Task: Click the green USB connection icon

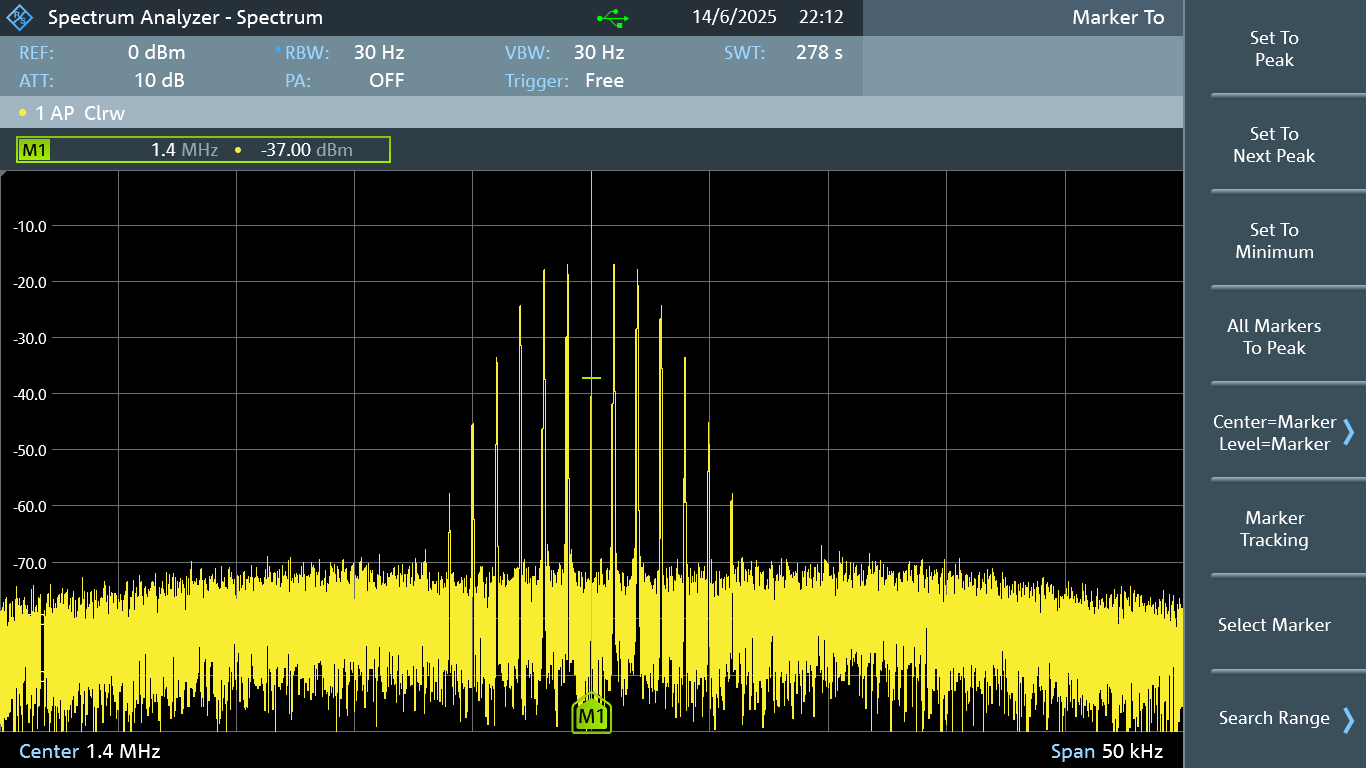Action: click(612, 18)
